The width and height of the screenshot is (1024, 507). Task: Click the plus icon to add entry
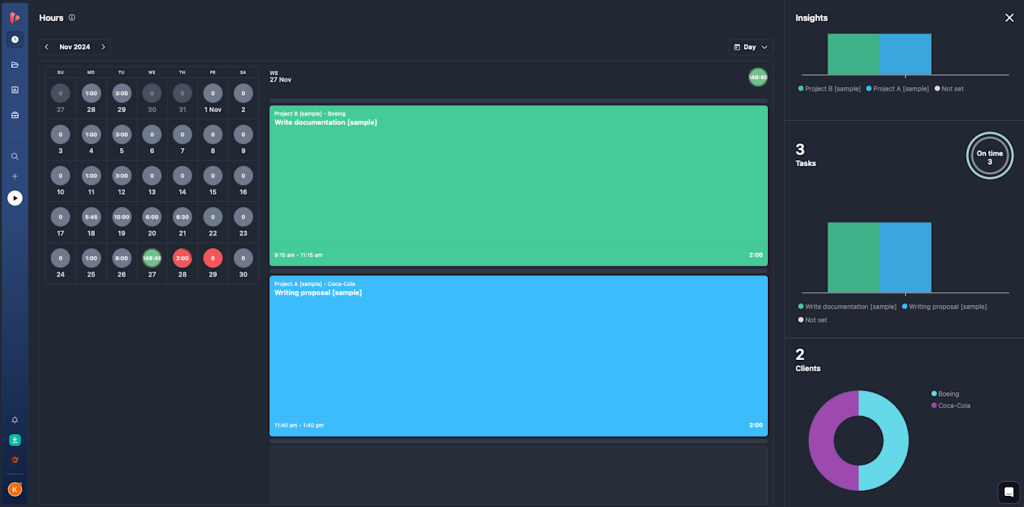pyautogui.click(x=15, y=176)
